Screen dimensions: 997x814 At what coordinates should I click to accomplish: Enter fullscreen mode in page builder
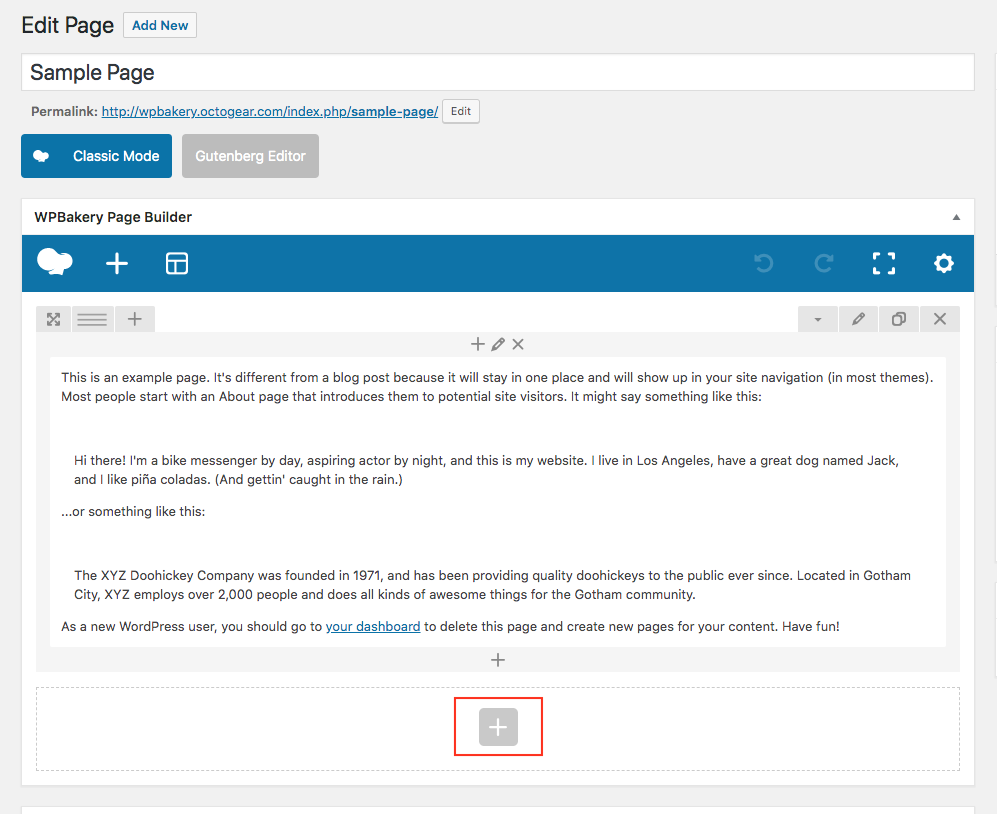pyautogui.click(x=884, y=264)
